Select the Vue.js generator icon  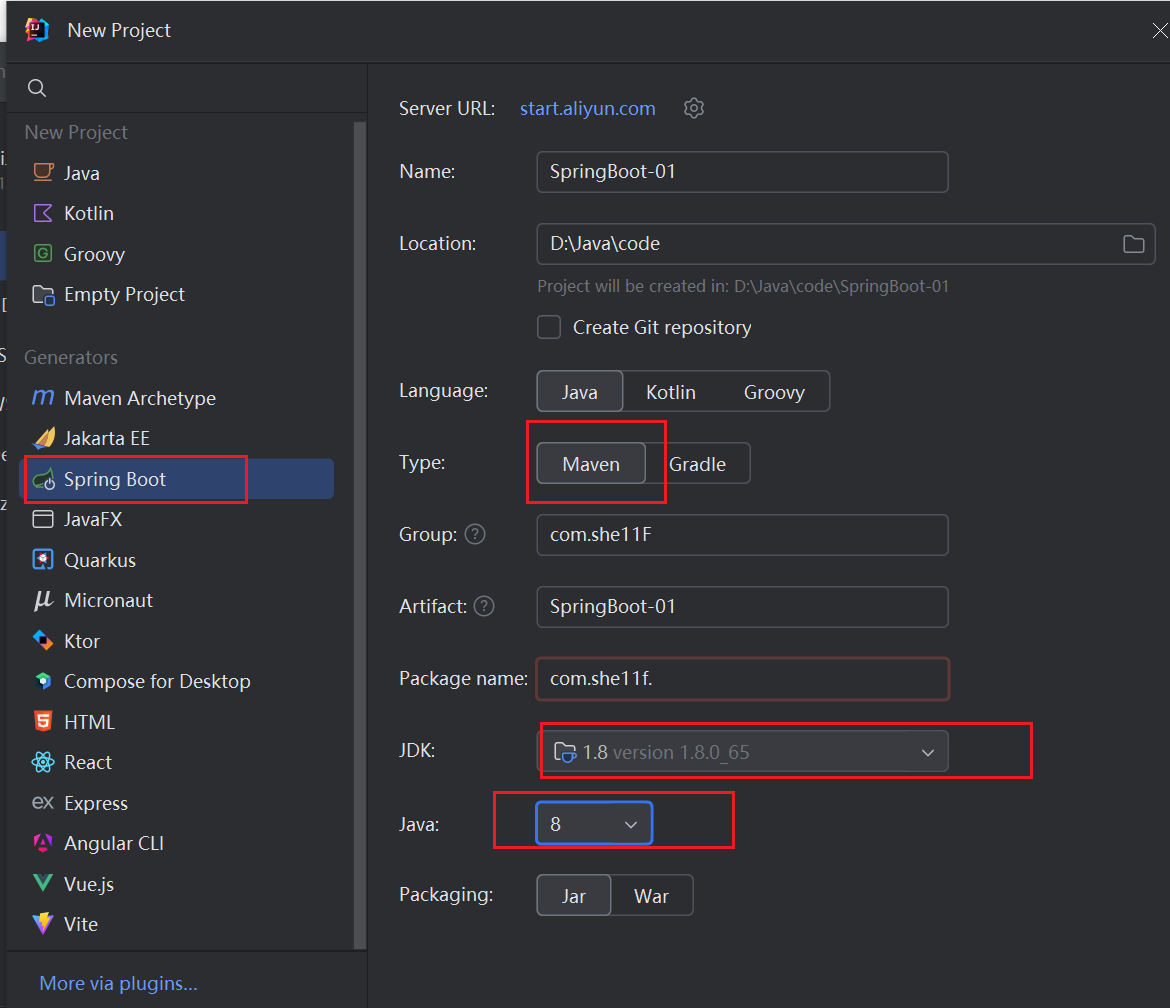click(43, 884)
